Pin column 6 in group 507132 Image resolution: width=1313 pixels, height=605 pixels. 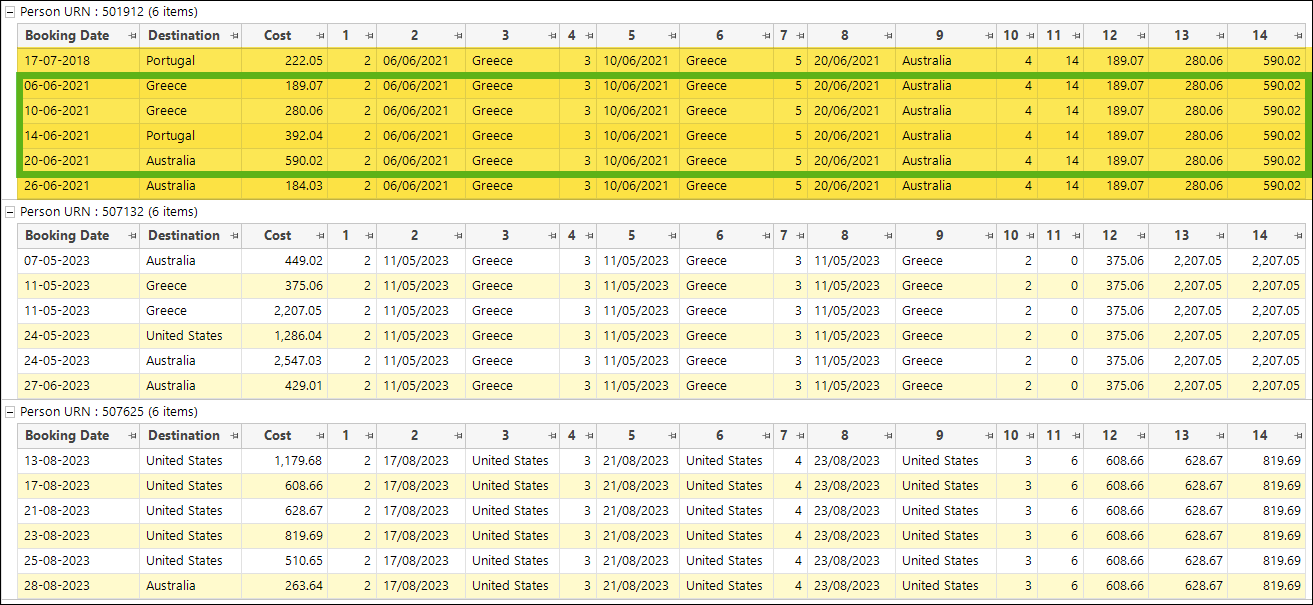(x=766, y=236)
